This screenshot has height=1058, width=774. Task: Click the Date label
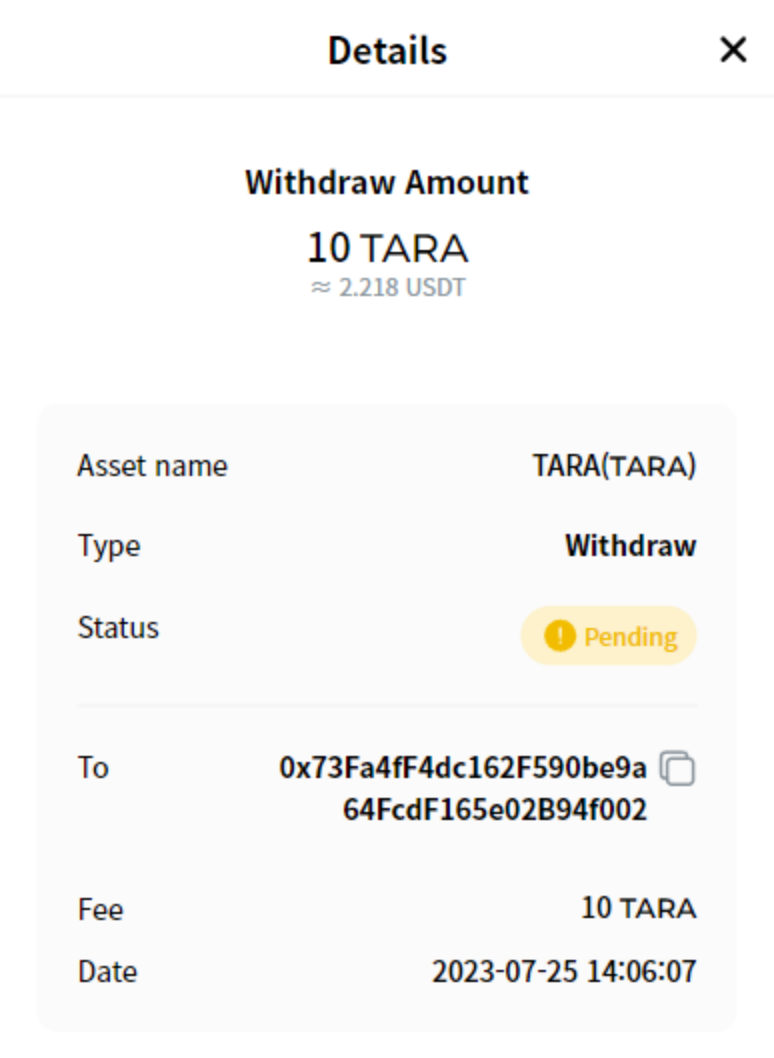pos(107,972)
